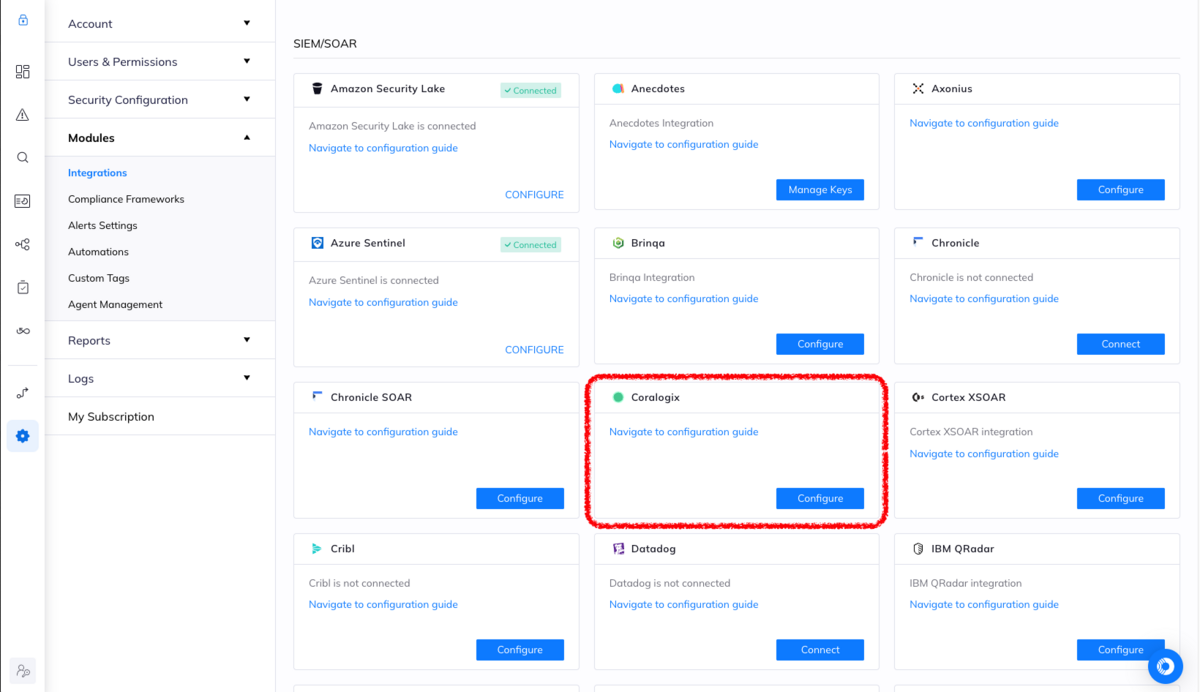The height and width of the screenshot is (692, 1200).
Task: Open Alerts Settings in Modules
Action: 103,225
